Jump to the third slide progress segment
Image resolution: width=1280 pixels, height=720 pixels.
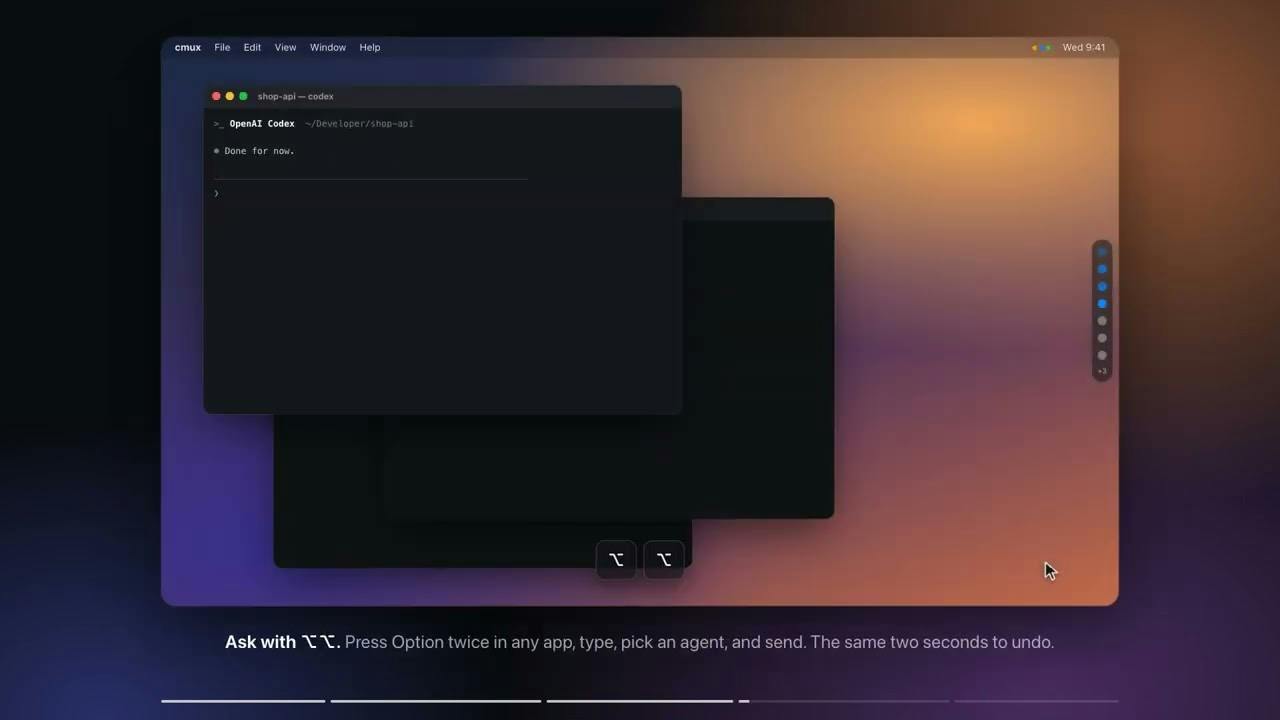(640, 701)
